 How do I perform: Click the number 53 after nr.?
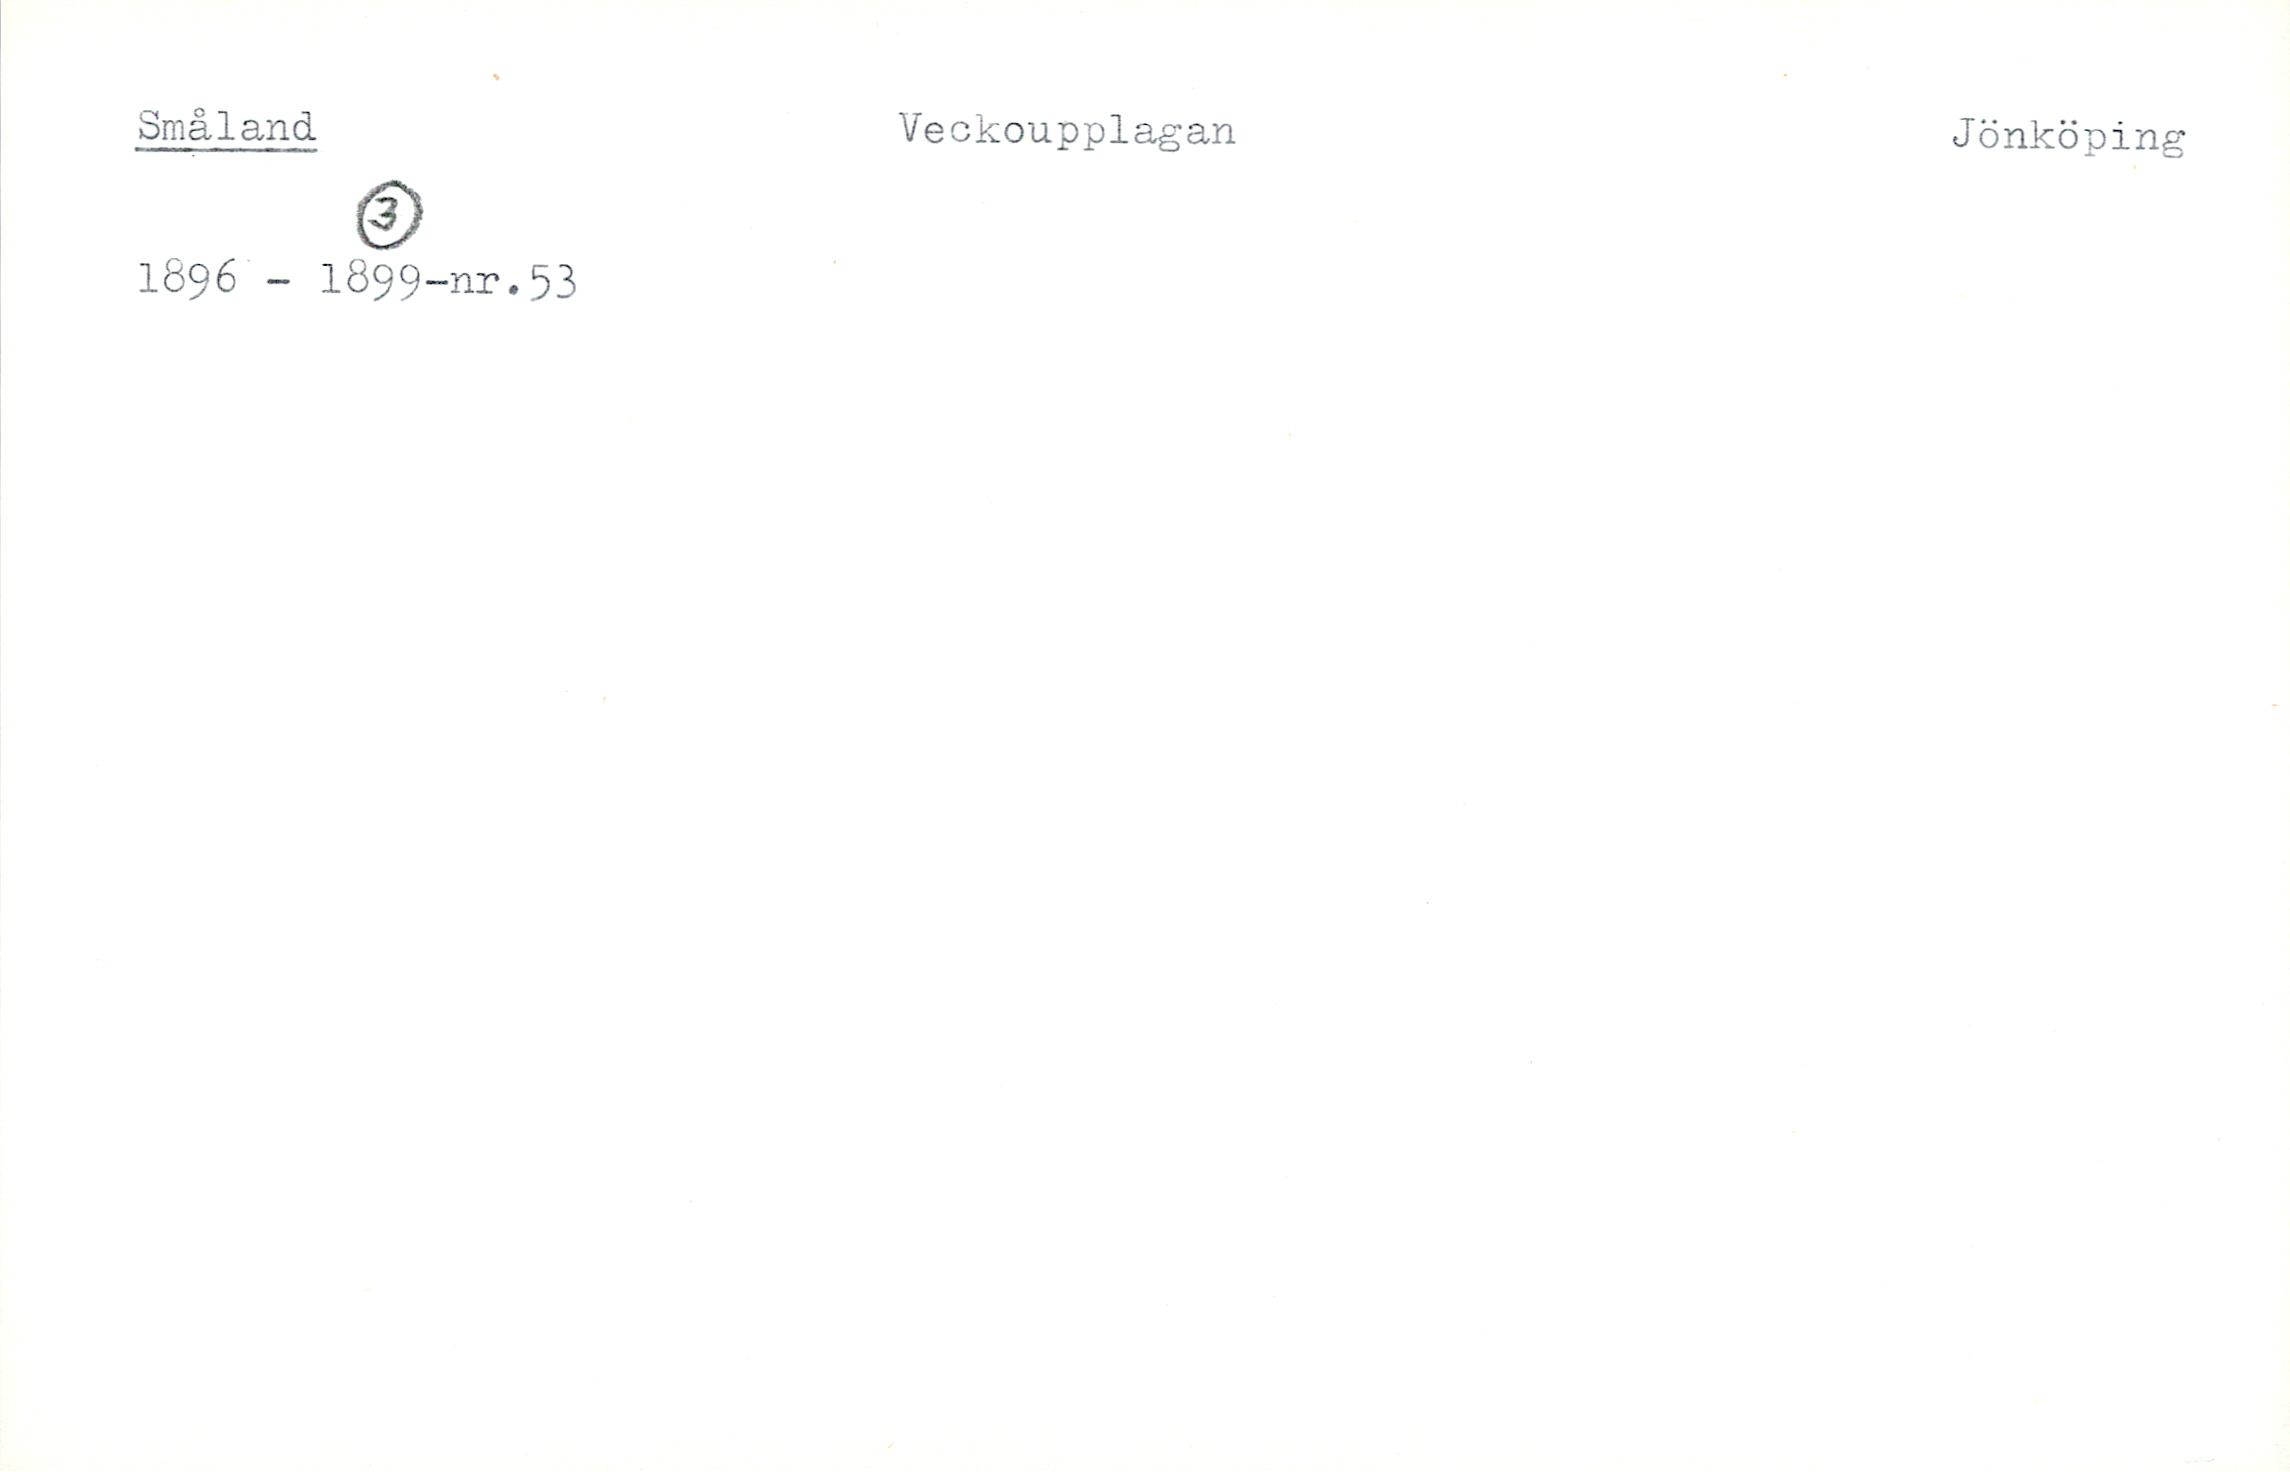(x=553, y=283)
